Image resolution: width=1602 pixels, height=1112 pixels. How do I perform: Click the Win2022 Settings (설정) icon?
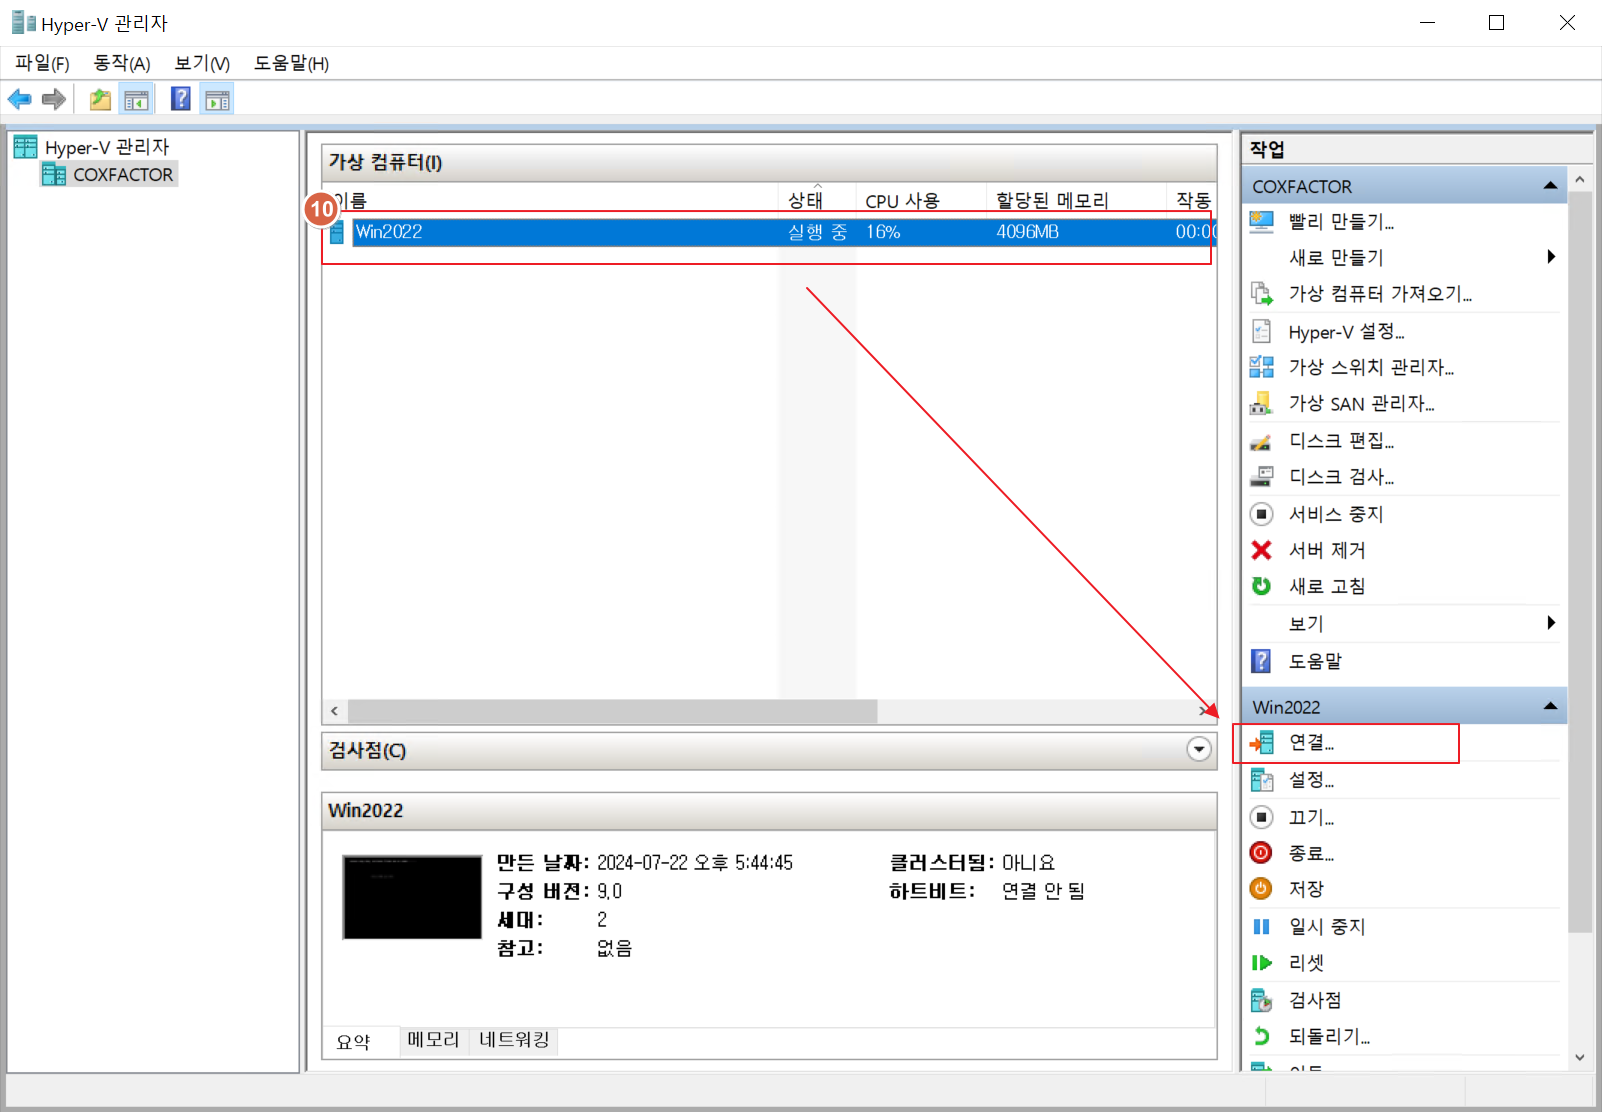tap(1262, 780)
